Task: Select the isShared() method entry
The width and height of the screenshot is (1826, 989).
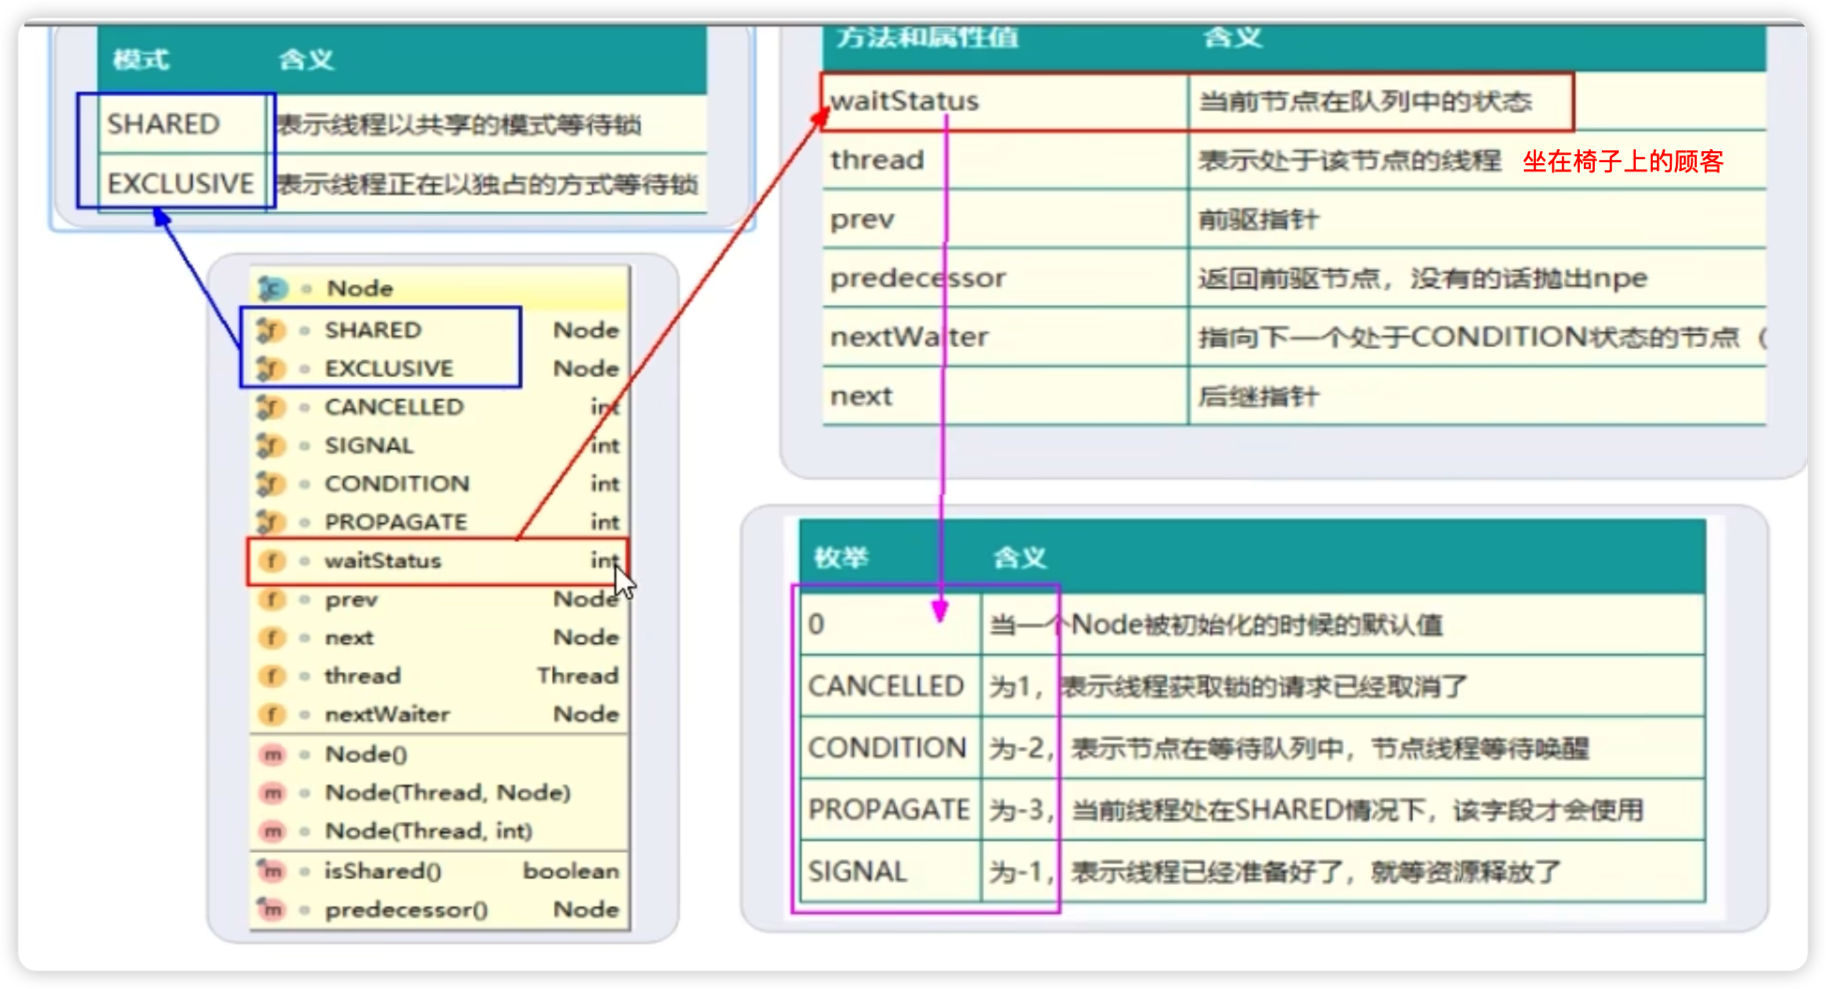Action: click(x=440, y=871)
